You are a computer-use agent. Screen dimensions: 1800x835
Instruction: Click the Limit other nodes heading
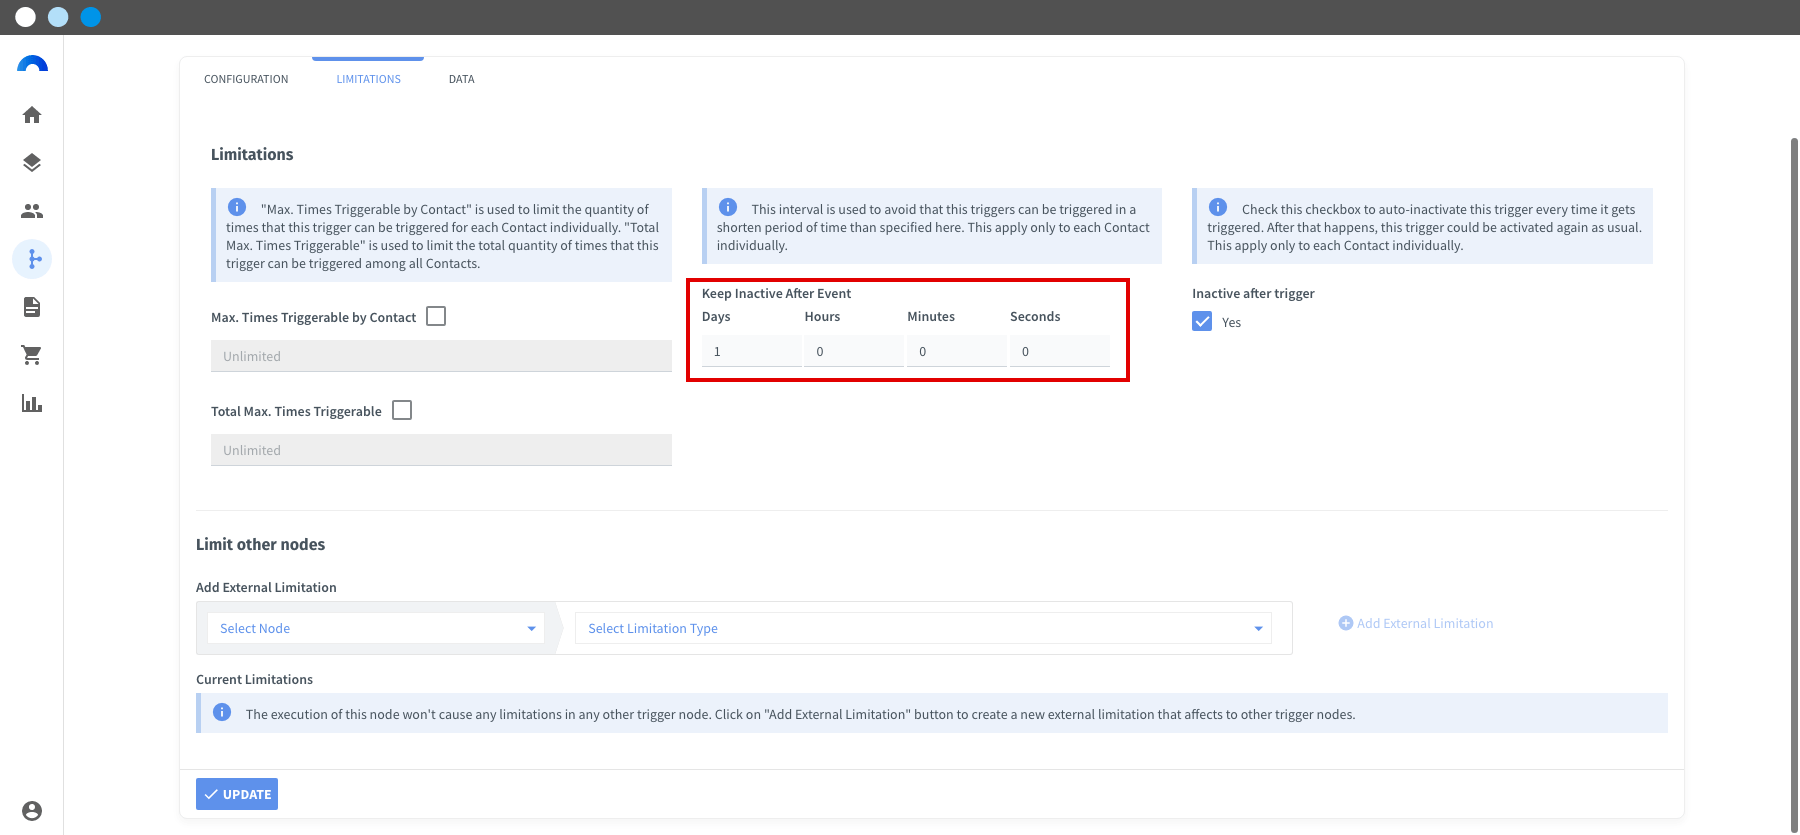point(260,544)
